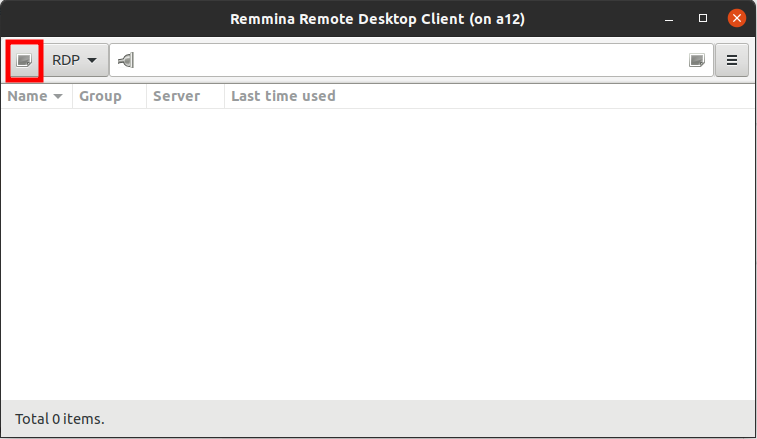The width and height of the screenshot is (757, 439).
Task: Click the new connection profile icon
Action: pos(24,60)
